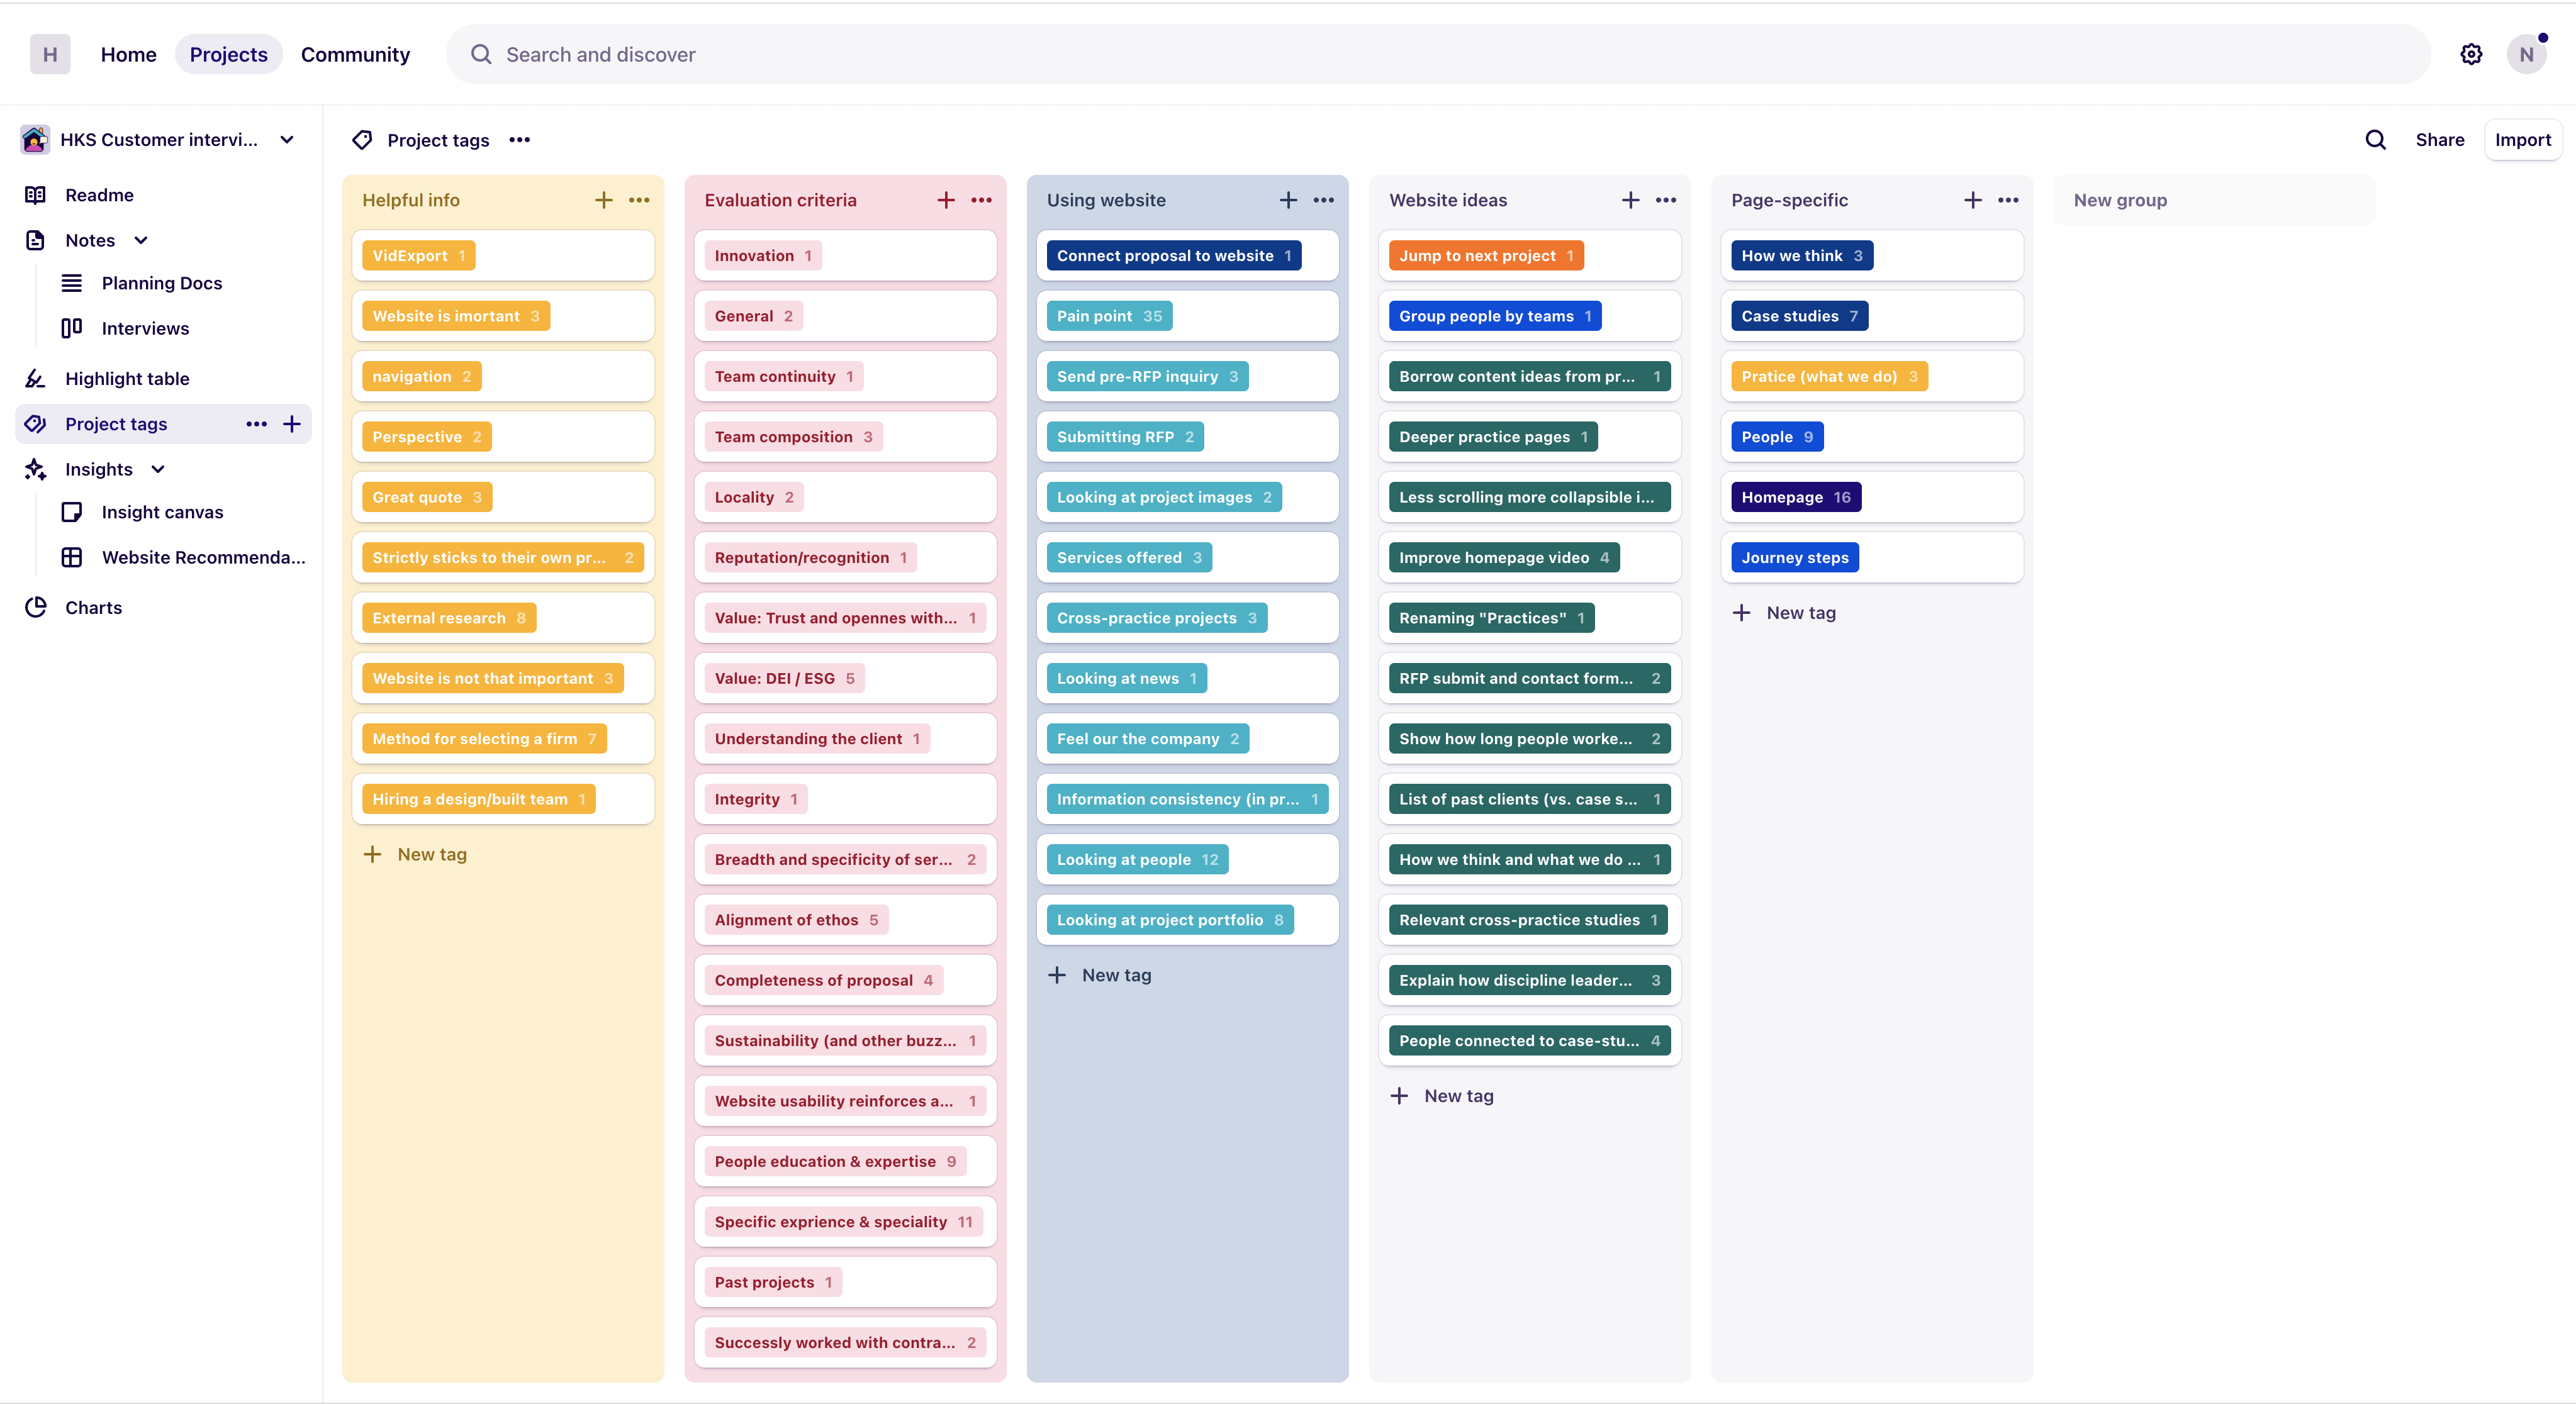The height and width of the screenshot is (1404, 2576).
Task: Open the Insight canvas page
Action: (162, 512)
